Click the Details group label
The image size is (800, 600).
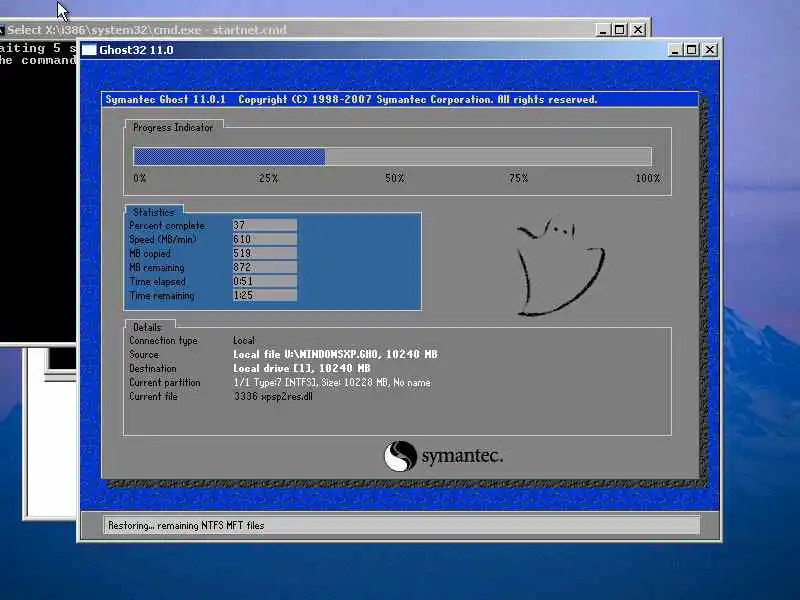(147, 327)
